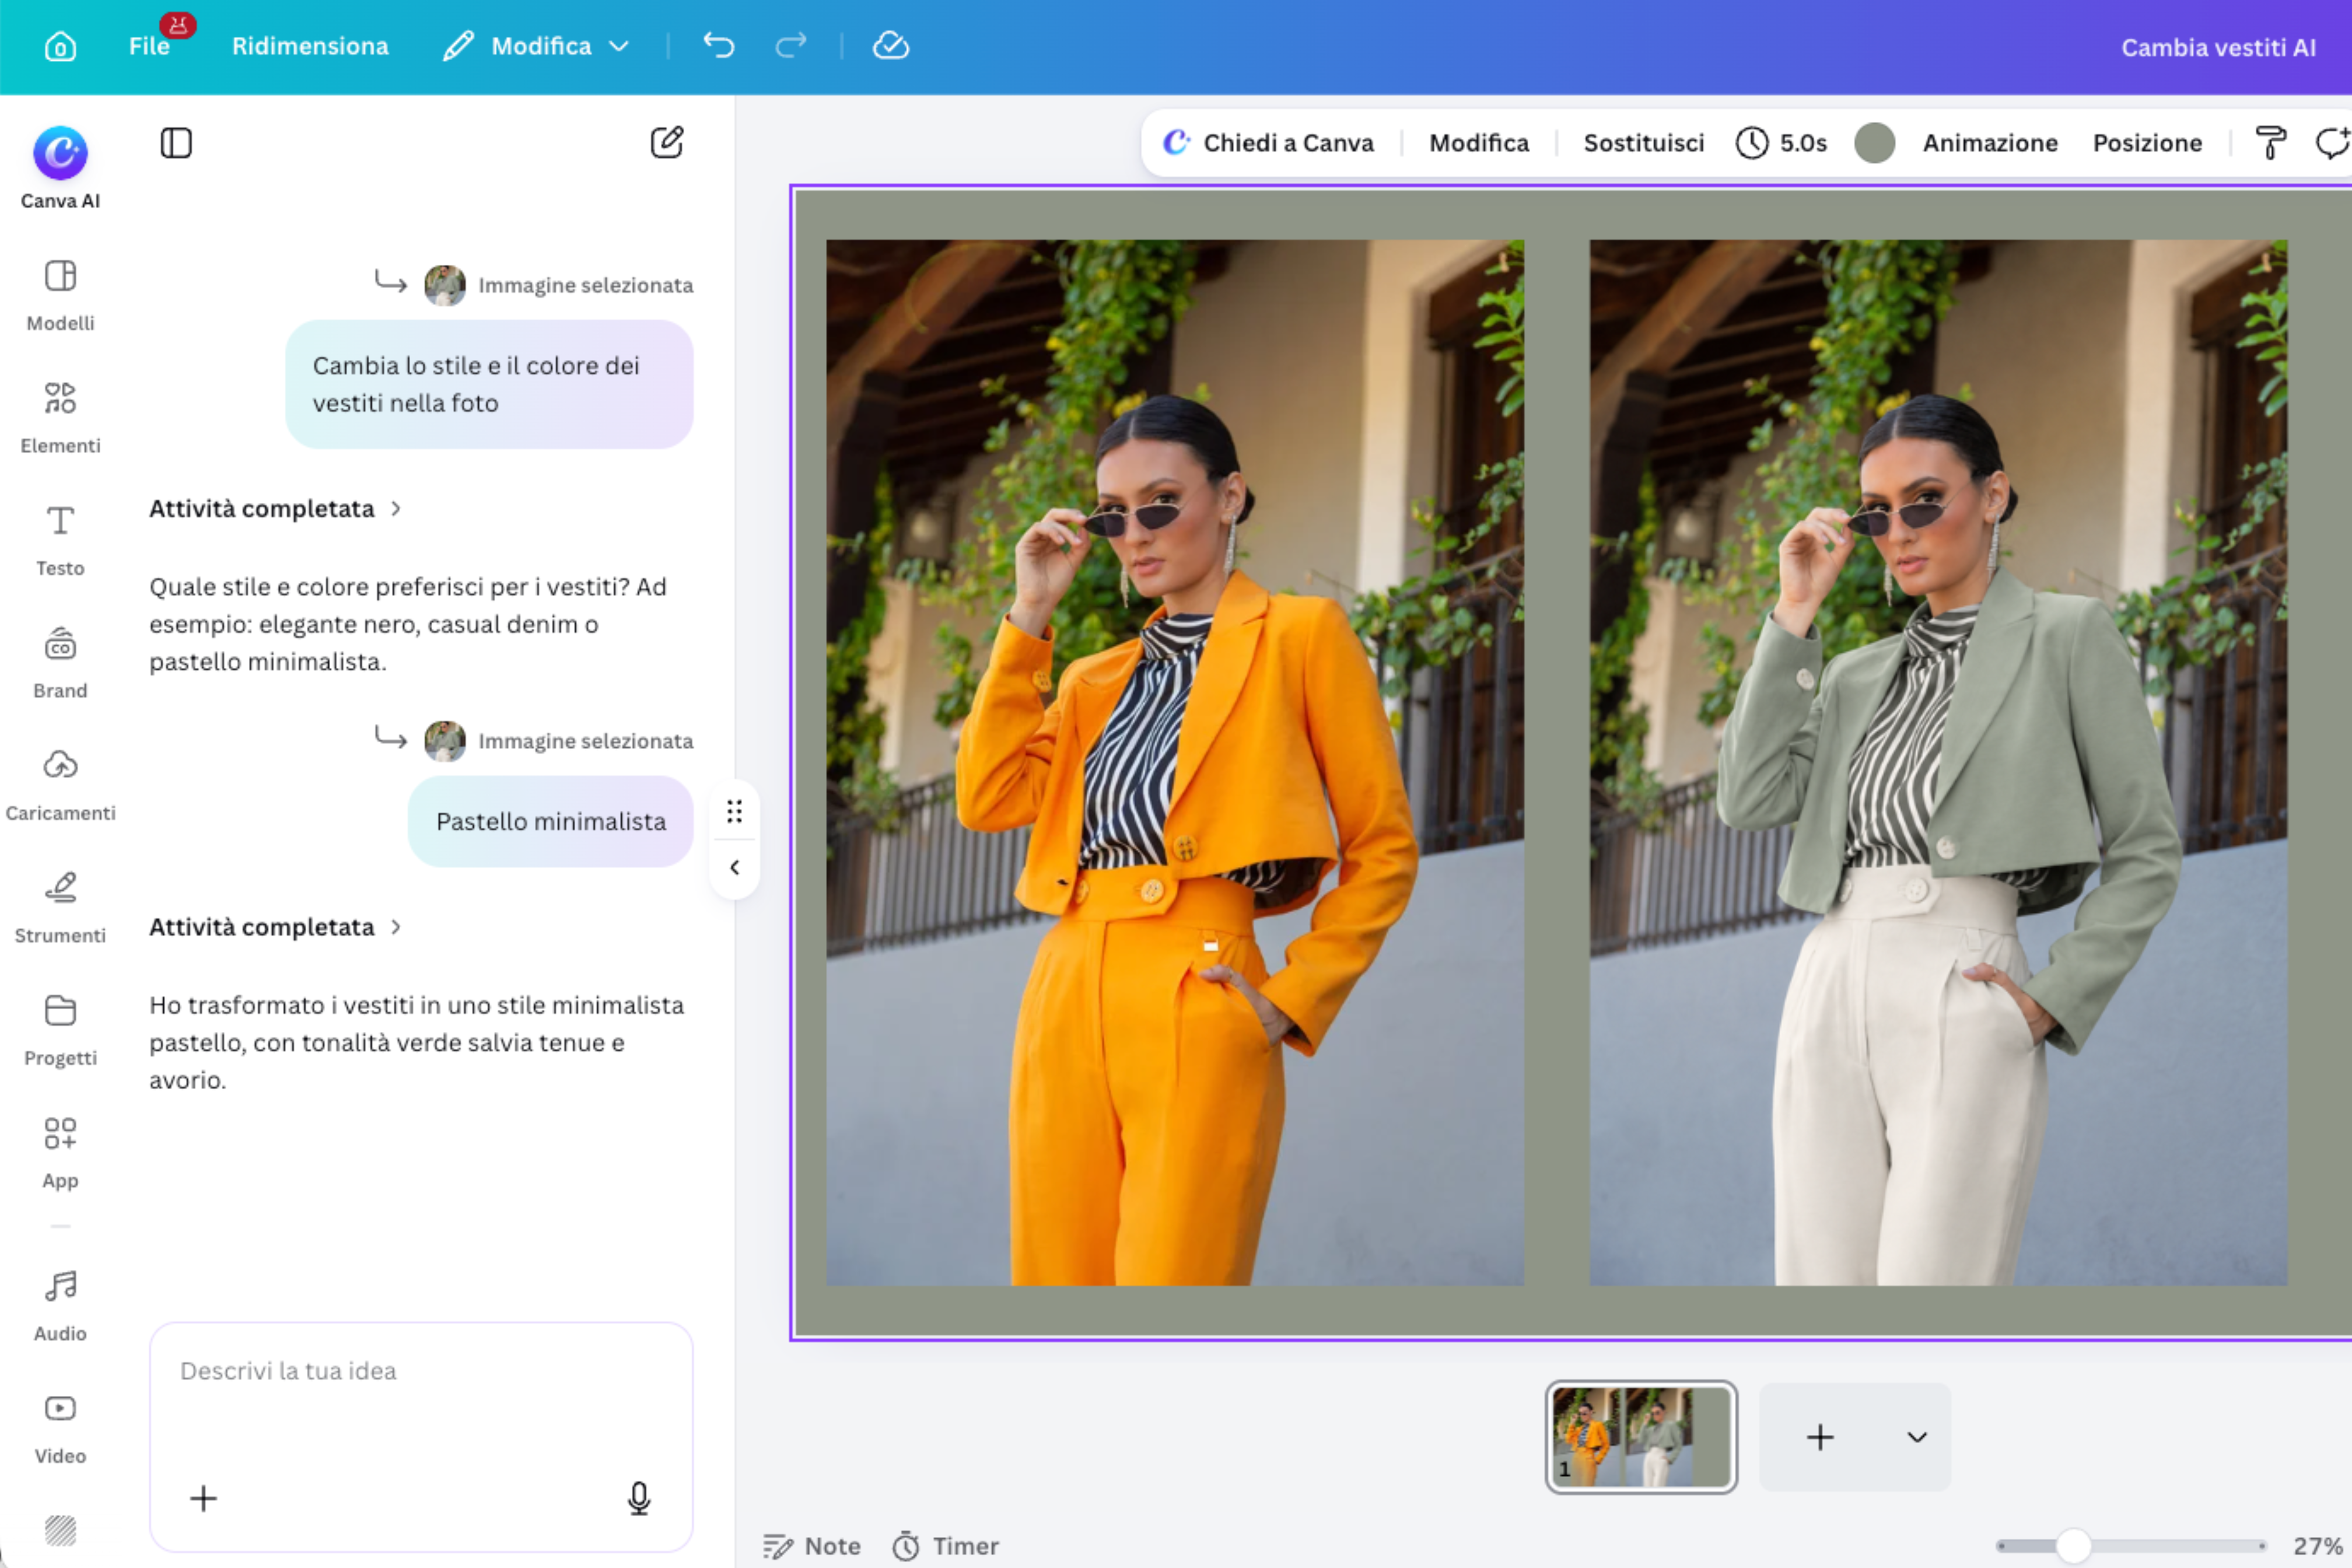
Task: Open the Animazione options
Action: point(1990,143)
